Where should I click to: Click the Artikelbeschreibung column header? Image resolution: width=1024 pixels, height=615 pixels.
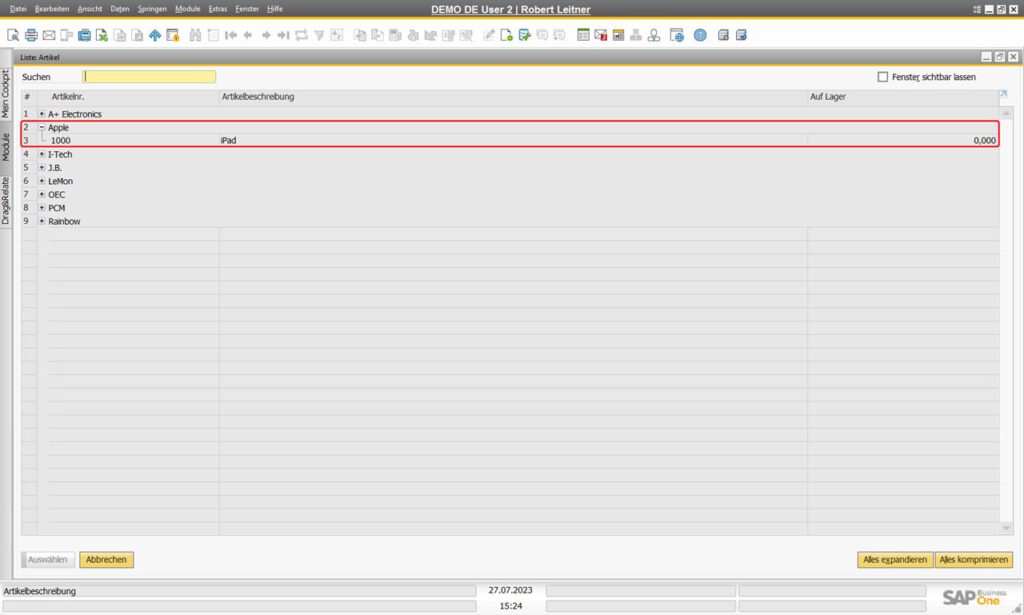click(x=258, y=97)
